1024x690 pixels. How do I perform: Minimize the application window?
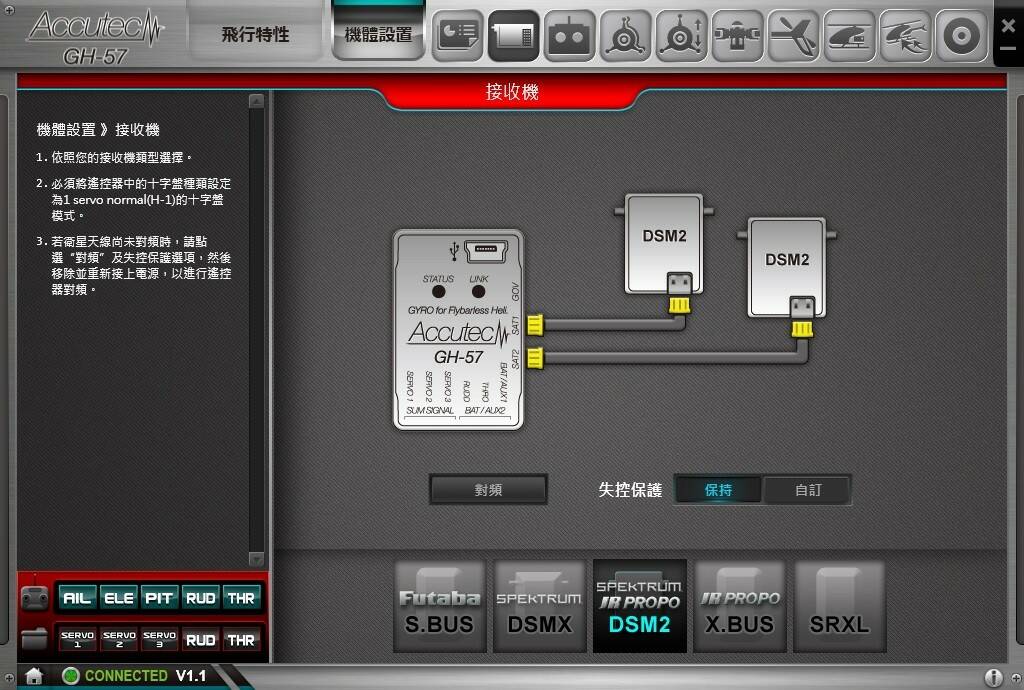pos(1008,49)
